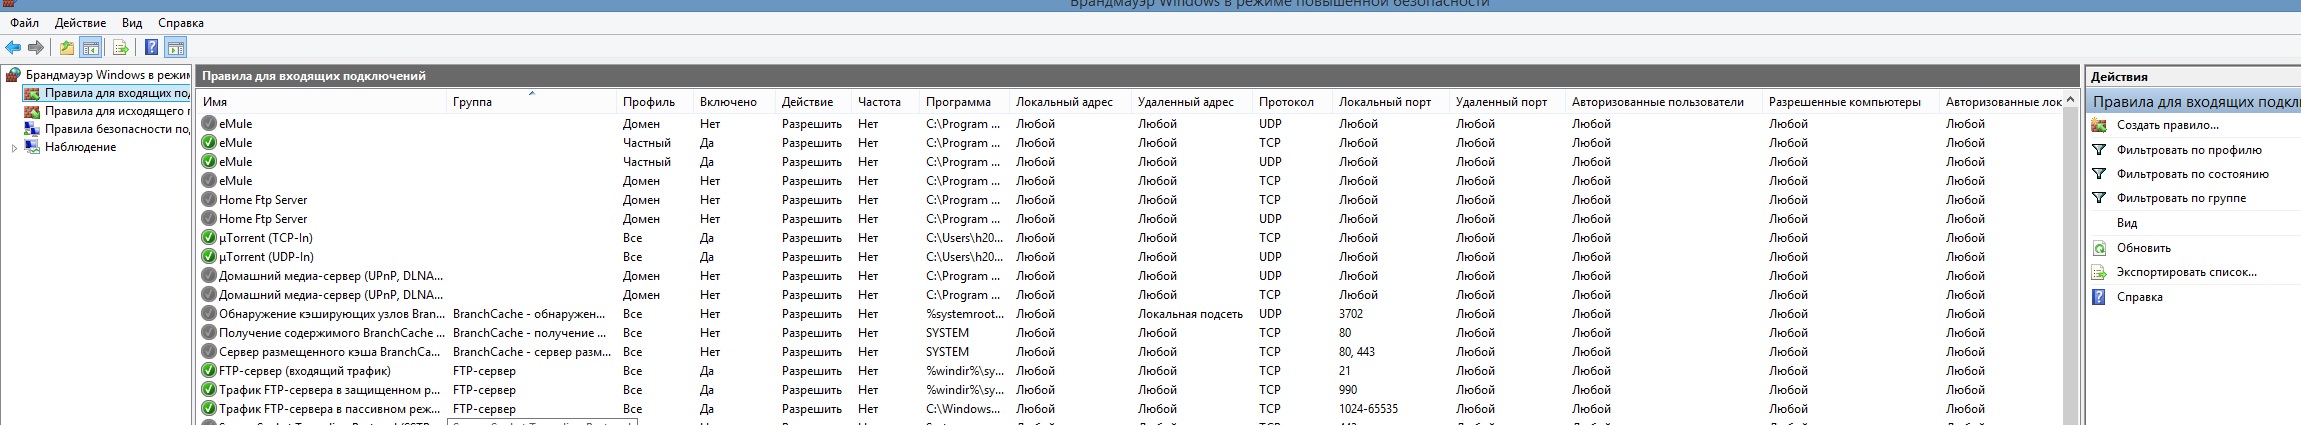Click the Создать правило... action link
The image size is (2301, 425).
coord(2168,125)
